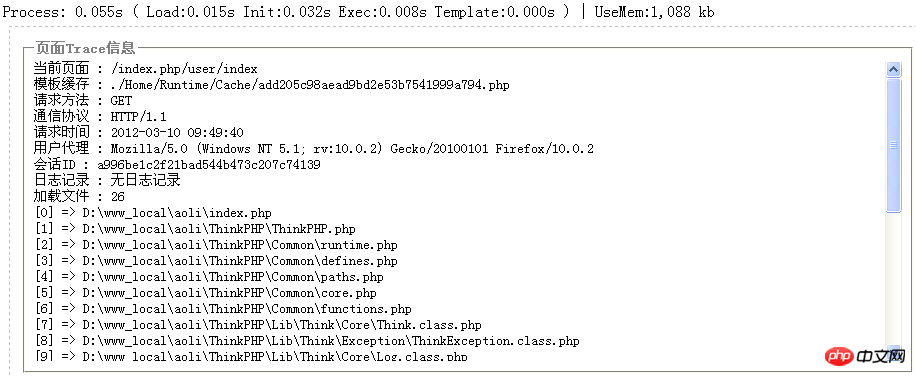Click the 请求方法 GET entry
The height and width of the screenshot is (376, 916).
[x=83, y=101]
